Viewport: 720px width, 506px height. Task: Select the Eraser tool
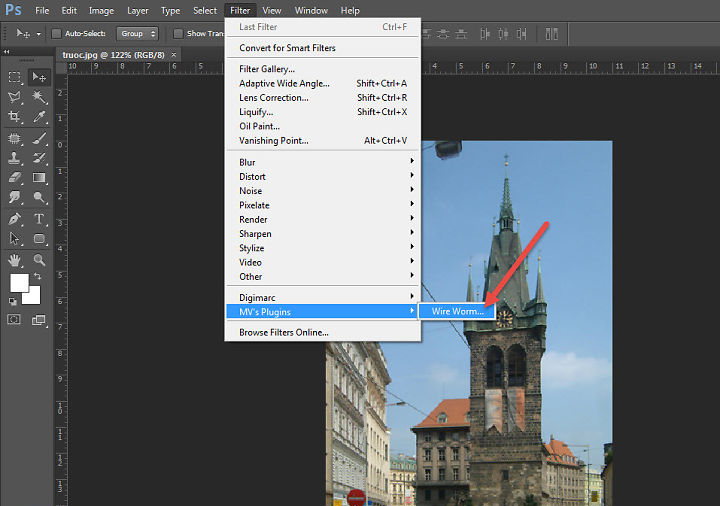(x=15, y=178)
